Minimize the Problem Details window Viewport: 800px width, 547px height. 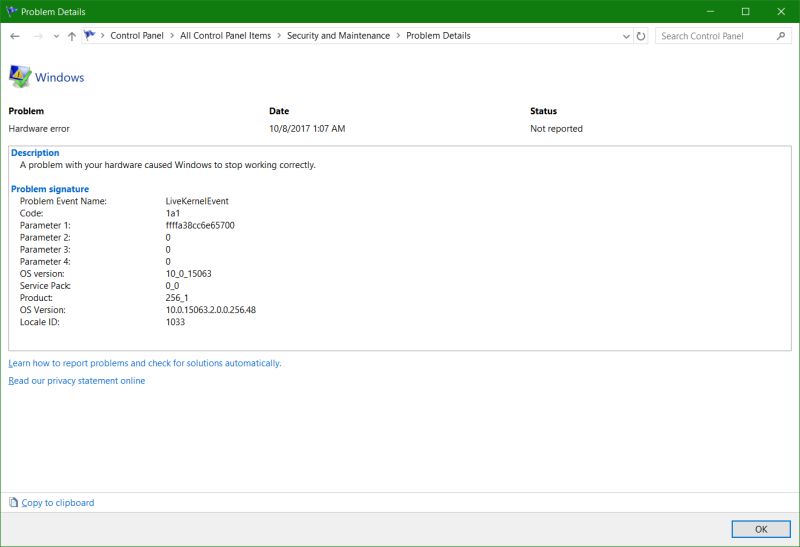click(x=710, y=11)
